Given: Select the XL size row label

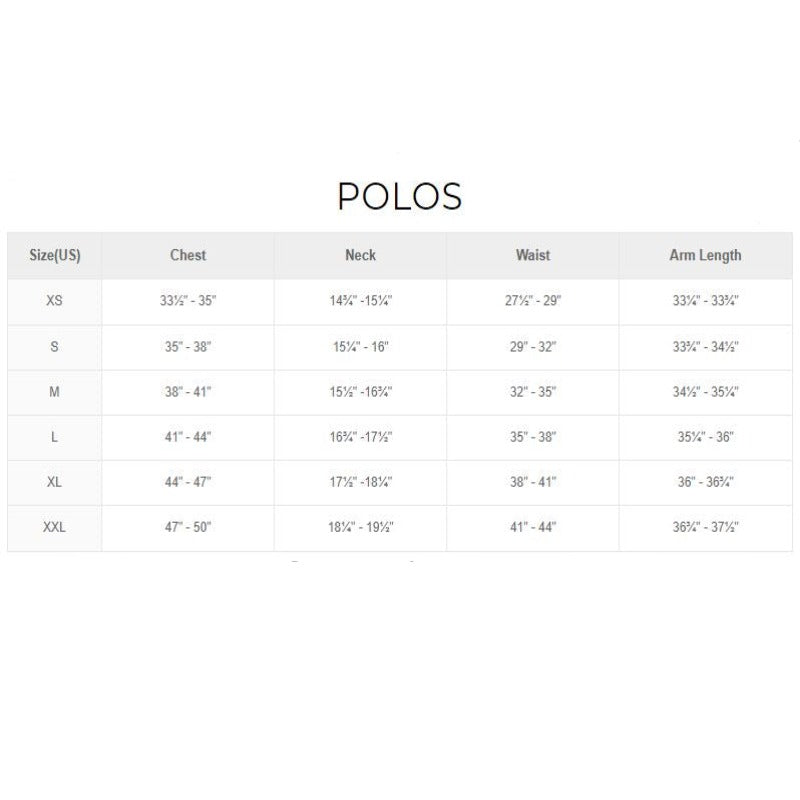Looking at the screenshot, I should [55, 482].
